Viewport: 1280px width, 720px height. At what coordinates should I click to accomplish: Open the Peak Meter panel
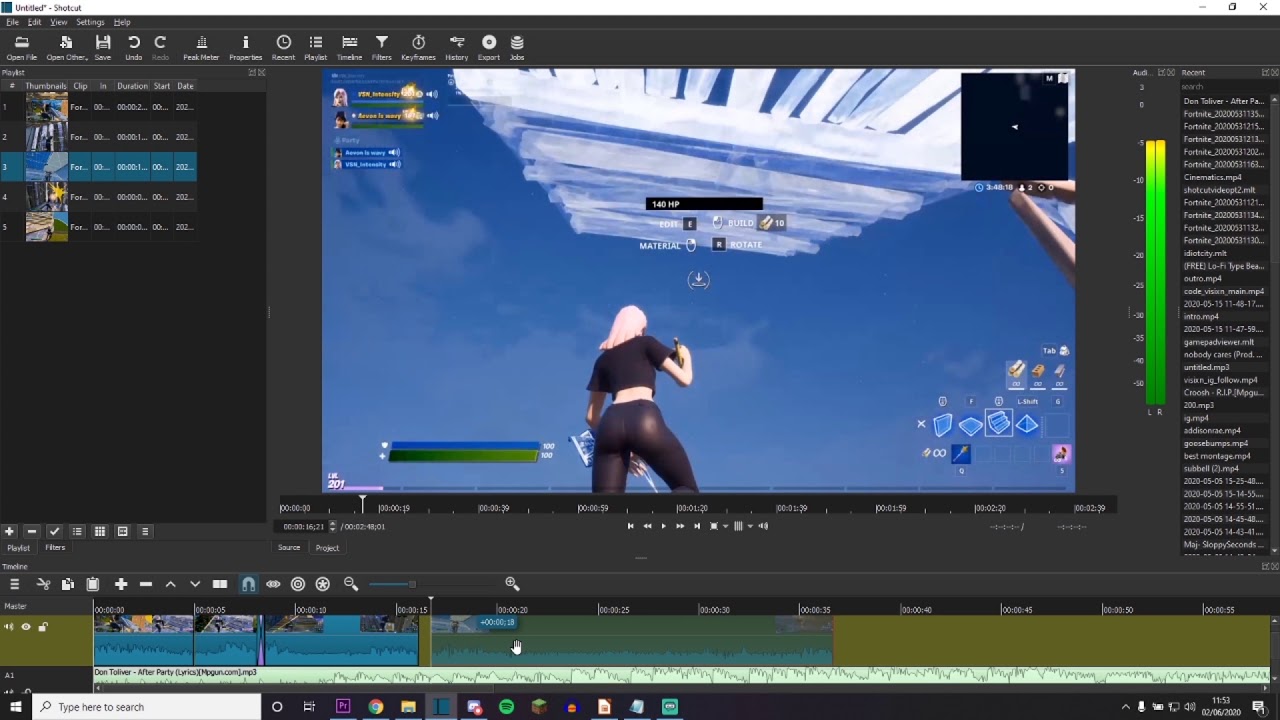click(201, 48)
